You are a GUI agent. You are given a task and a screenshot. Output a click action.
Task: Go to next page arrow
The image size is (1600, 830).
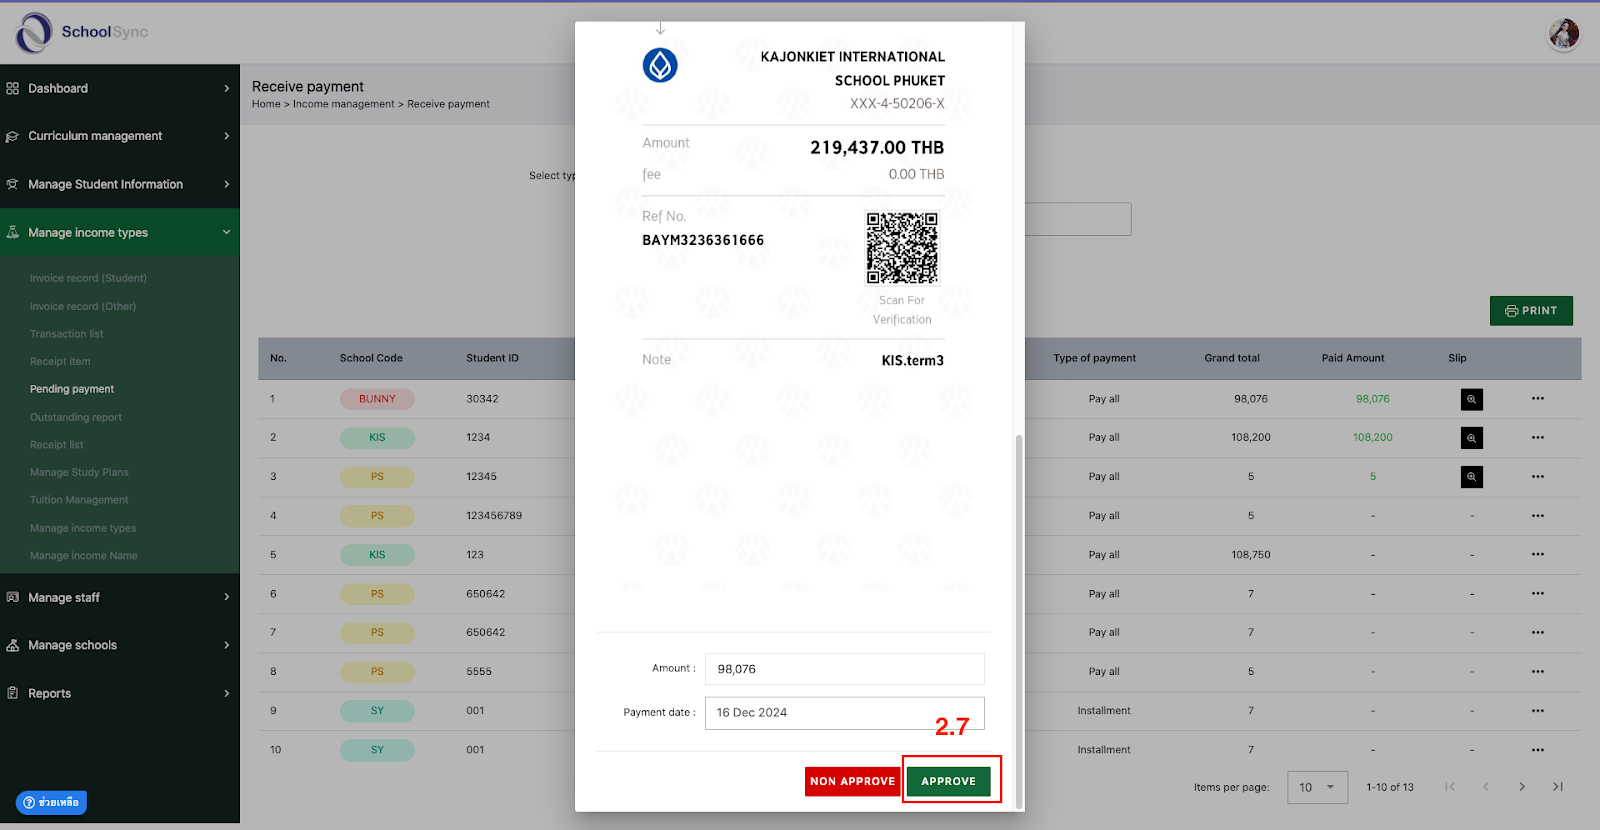coord(1522,787)
